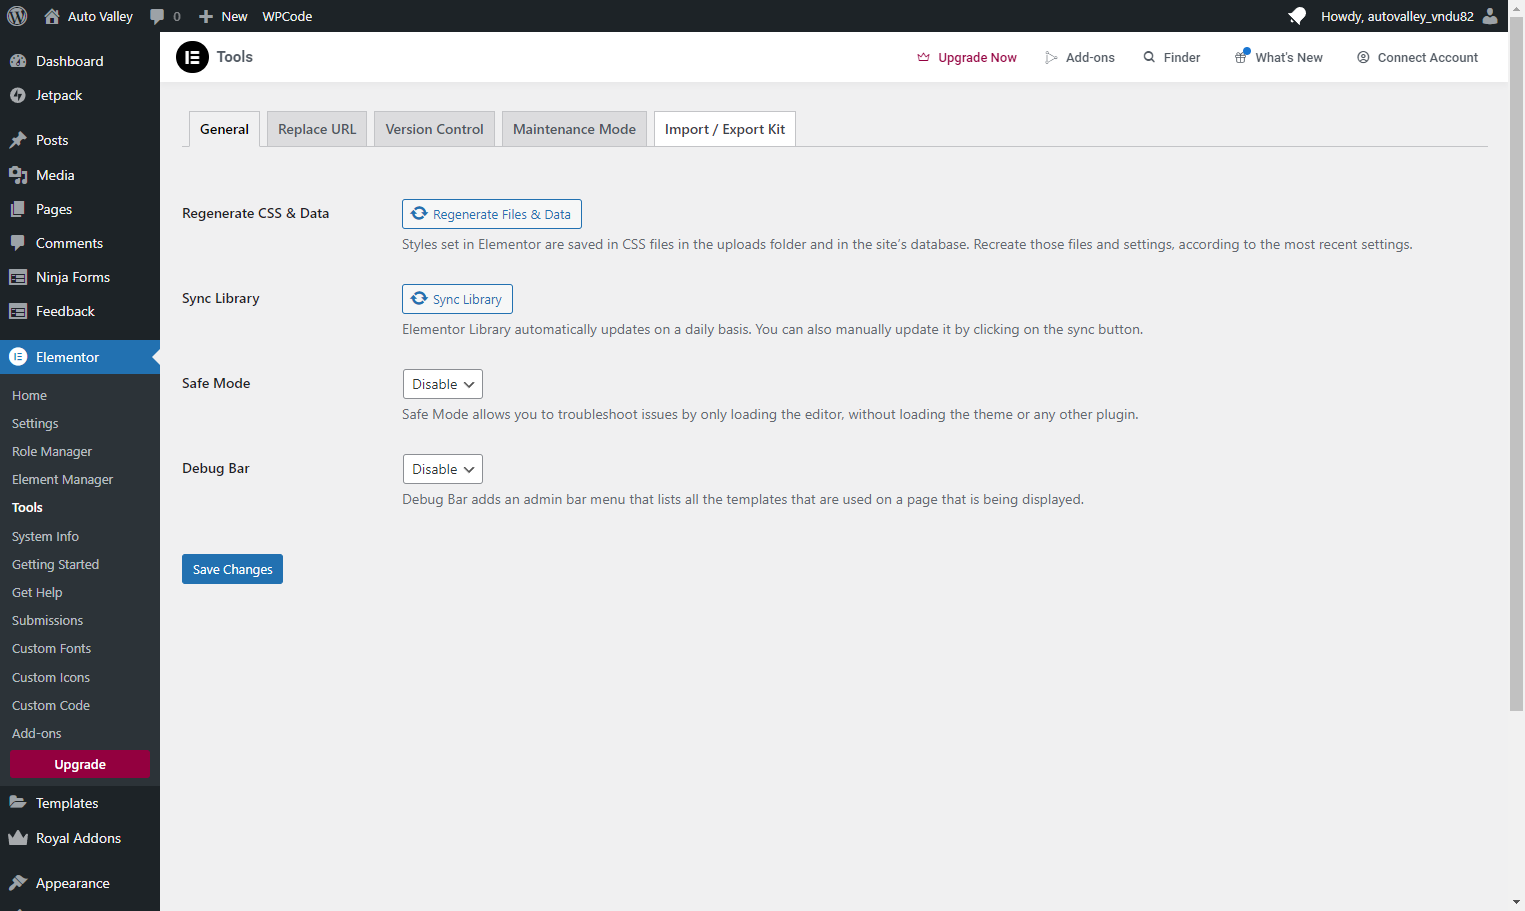The image size is (1525, 911).
Task: Open Auto Valley site link in admin bar
Action: pos(88,16)
